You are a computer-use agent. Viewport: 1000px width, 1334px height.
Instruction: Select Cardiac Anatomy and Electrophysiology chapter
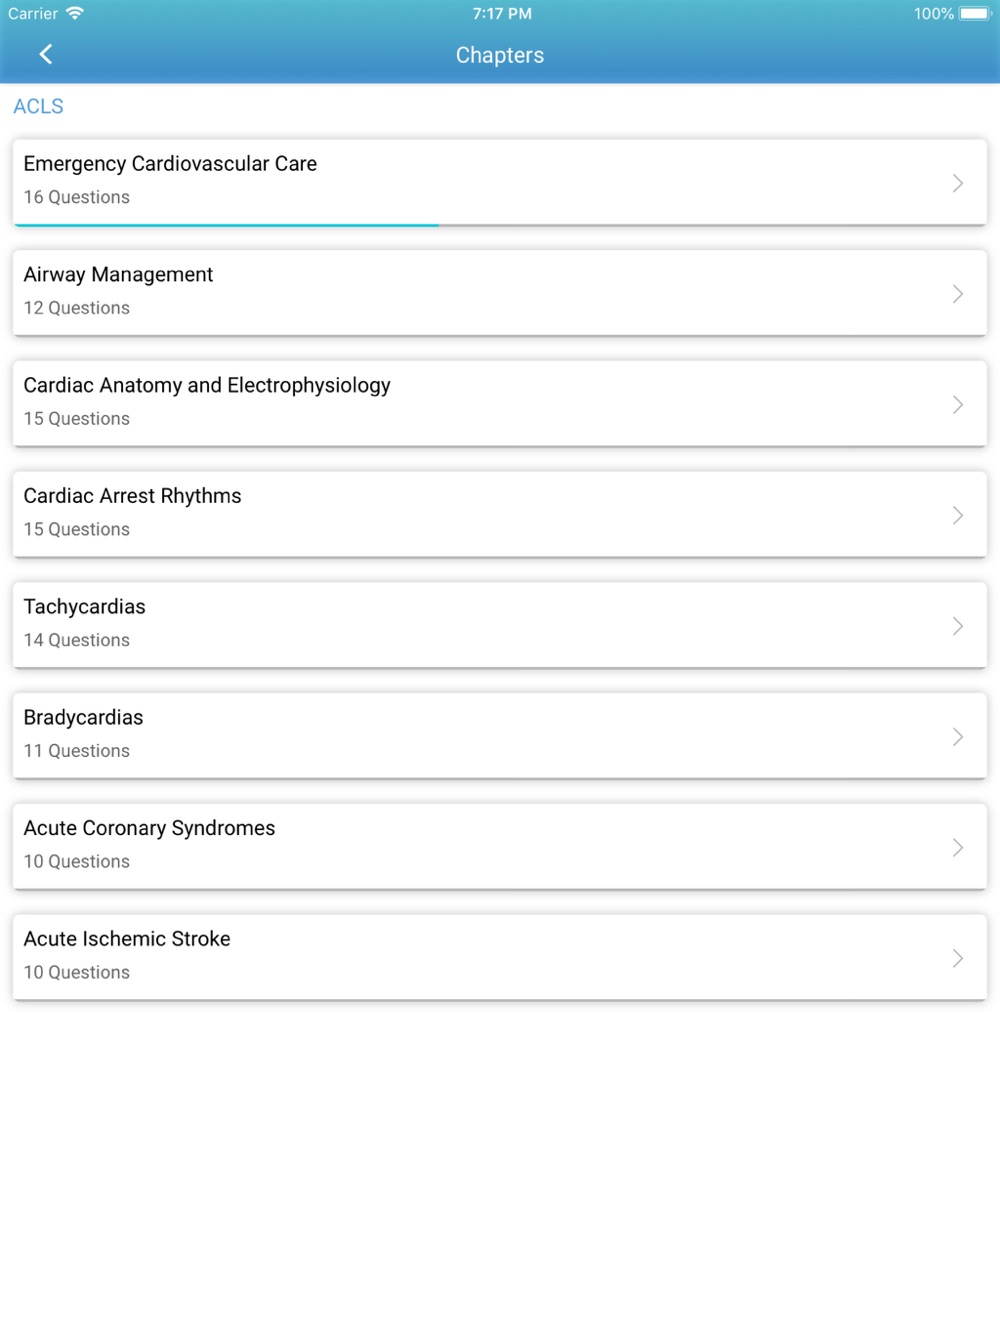pos(500,404)
